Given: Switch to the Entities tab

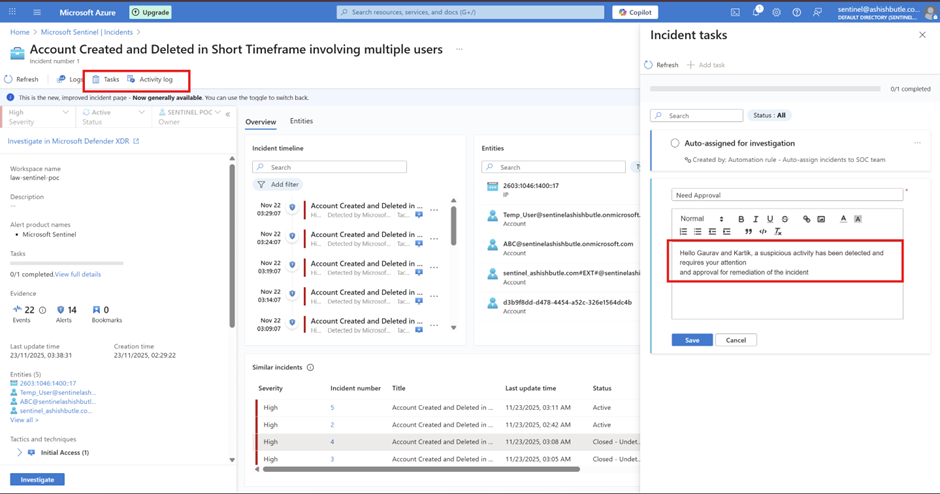Looking at the screenshot, I should point(301,121).
